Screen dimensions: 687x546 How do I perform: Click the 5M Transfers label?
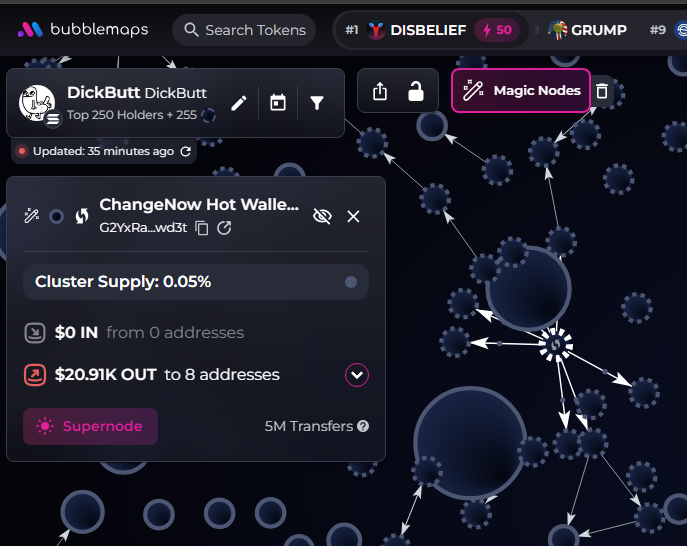coord(309,426)
